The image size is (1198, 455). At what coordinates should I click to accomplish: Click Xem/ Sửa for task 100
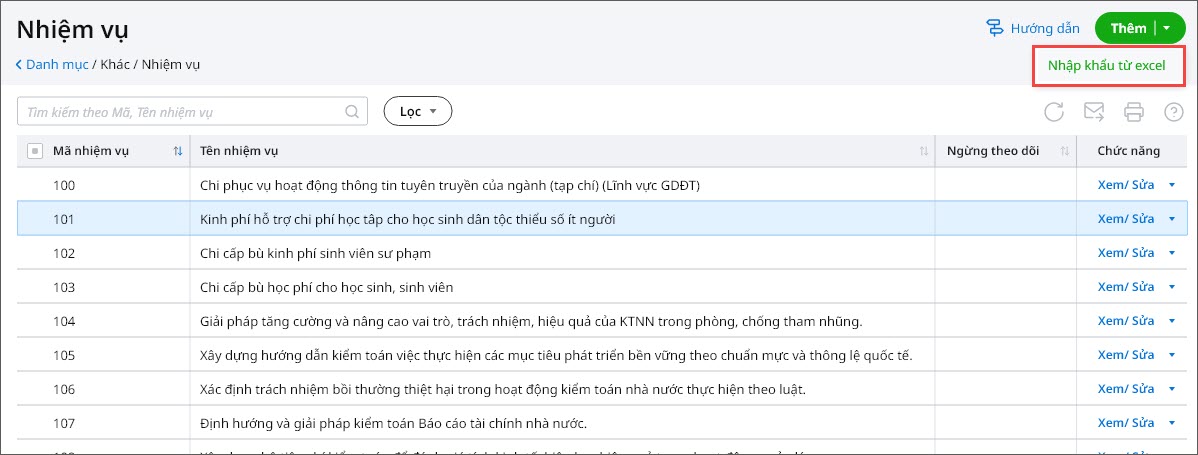click(1125, 185)
